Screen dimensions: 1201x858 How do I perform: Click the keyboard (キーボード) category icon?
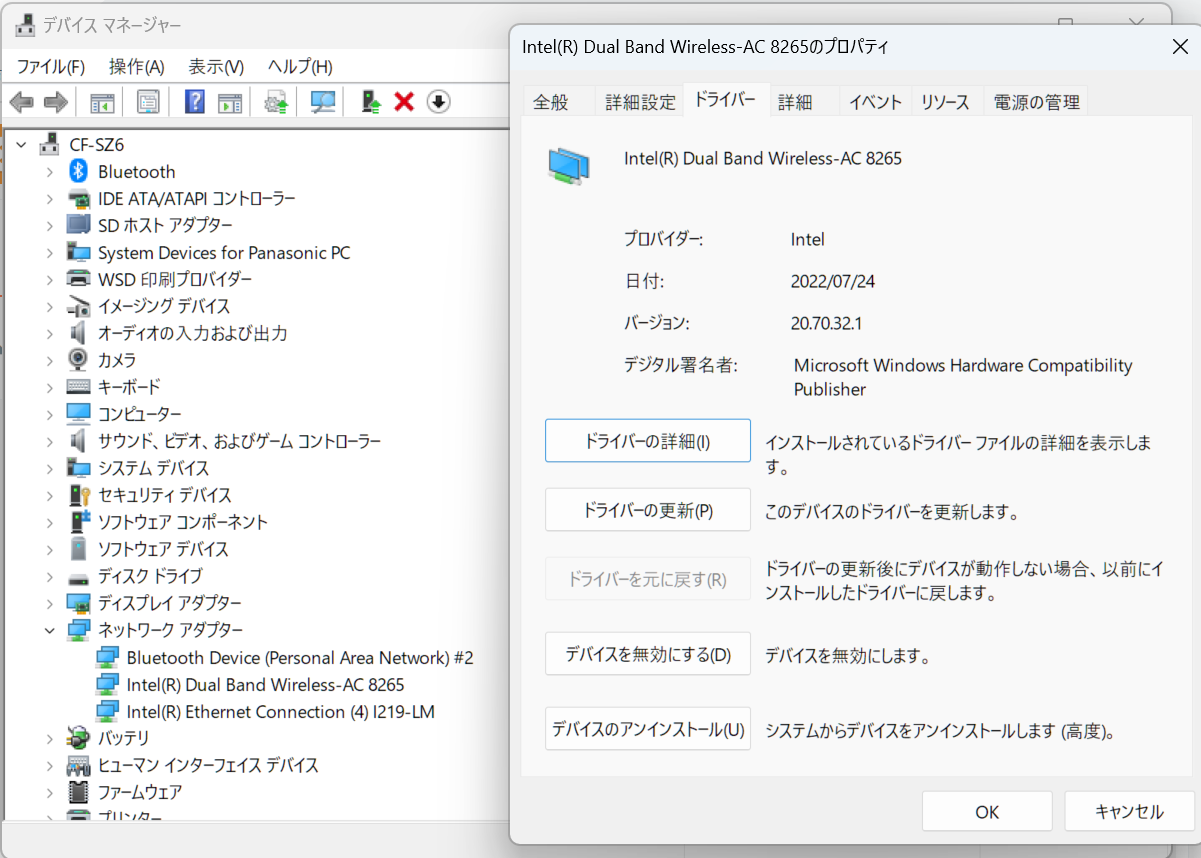point(78,387)
